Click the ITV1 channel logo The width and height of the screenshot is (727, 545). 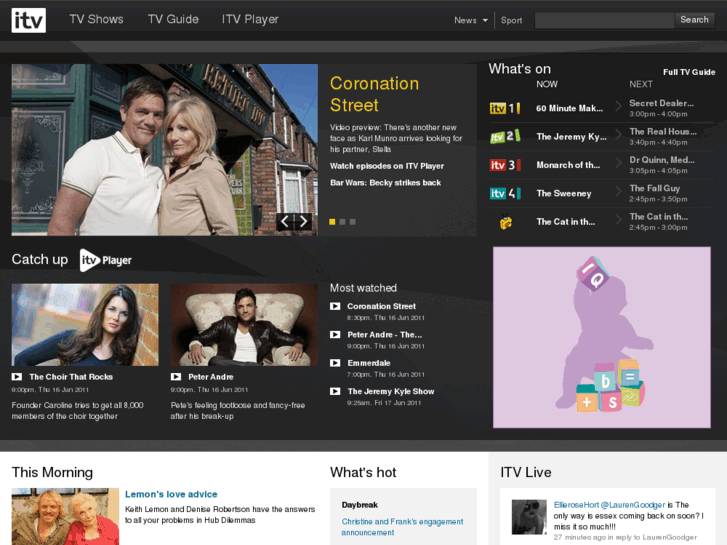coord(505,109)
